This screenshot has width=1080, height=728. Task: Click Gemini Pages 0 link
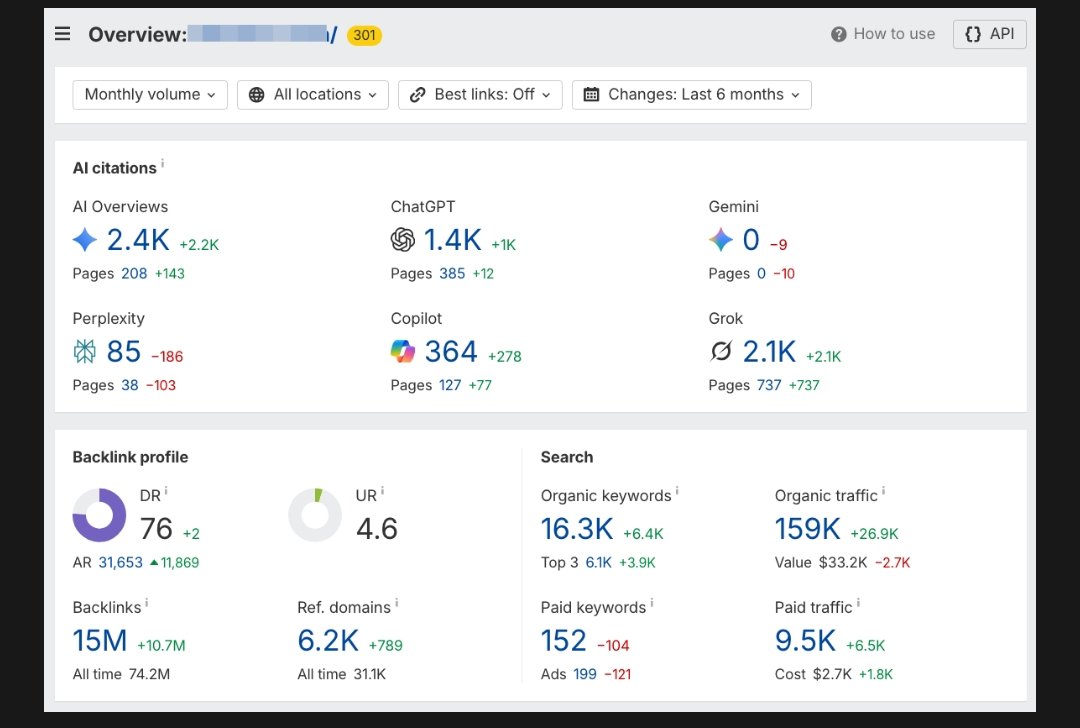[761, 273]
